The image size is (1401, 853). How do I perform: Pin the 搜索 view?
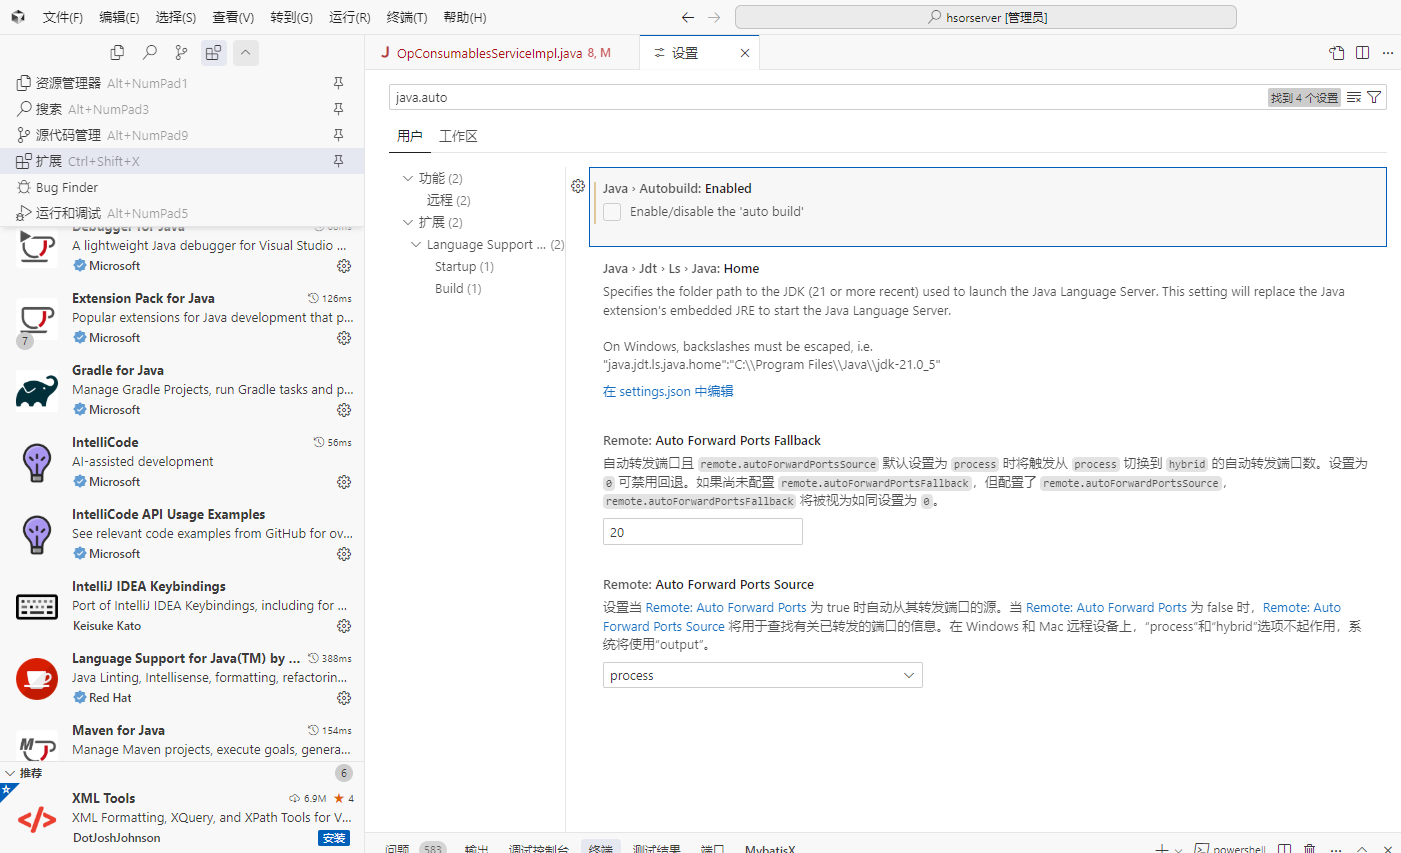[x=338, y=109]
